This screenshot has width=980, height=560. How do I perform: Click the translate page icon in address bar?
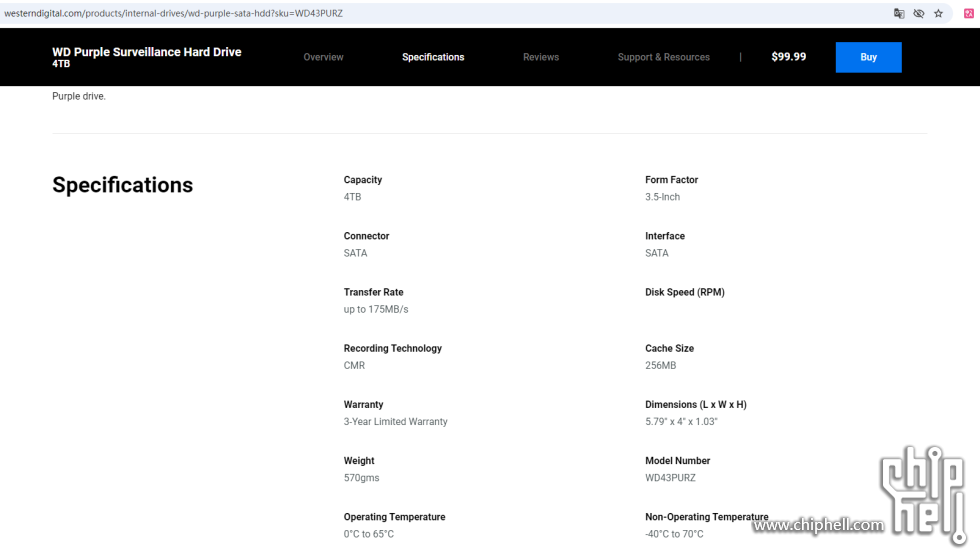(899, 13)
